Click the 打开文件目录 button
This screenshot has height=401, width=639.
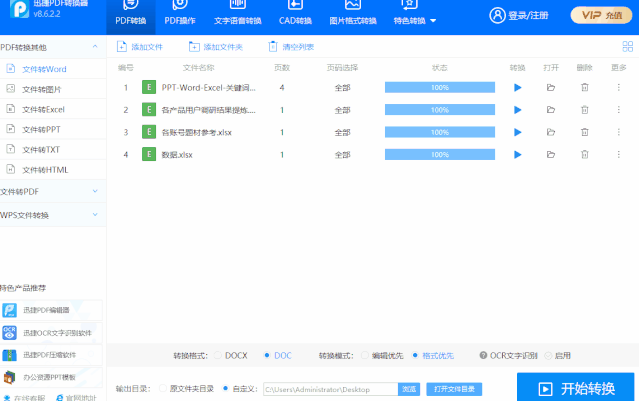(x=454, y=389)
